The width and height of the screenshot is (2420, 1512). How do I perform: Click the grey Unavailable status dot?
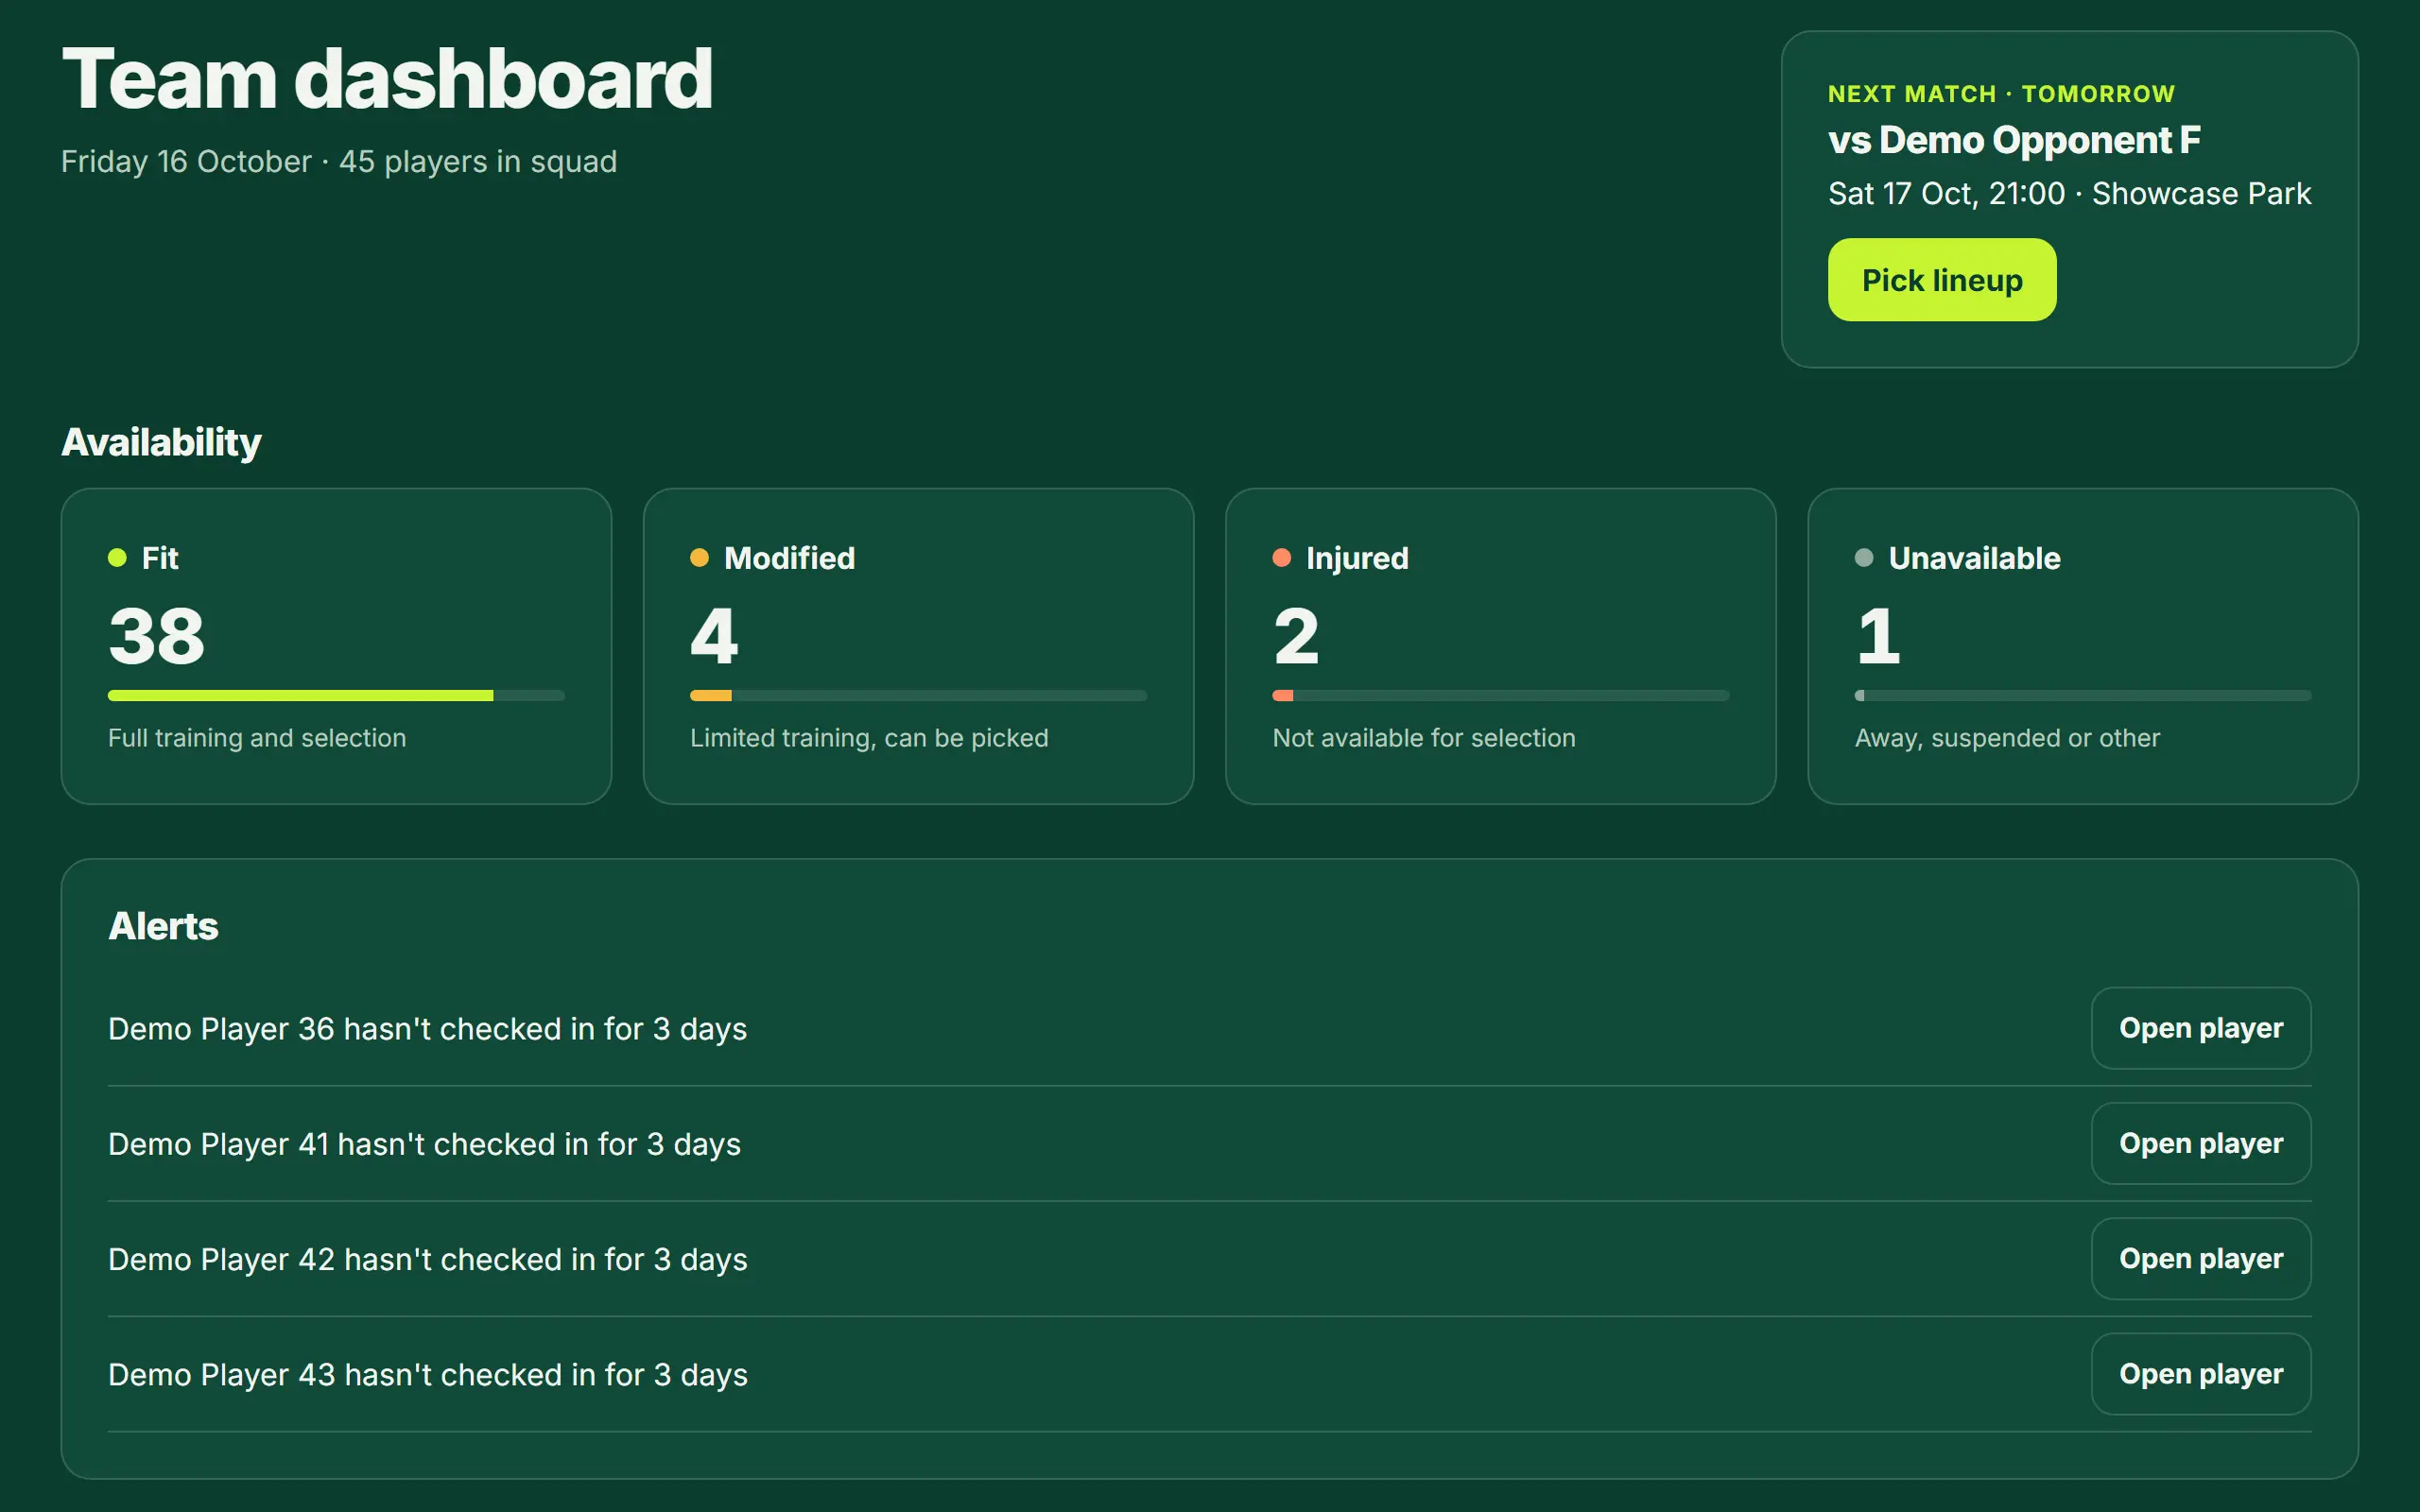tap(1864, 557)
